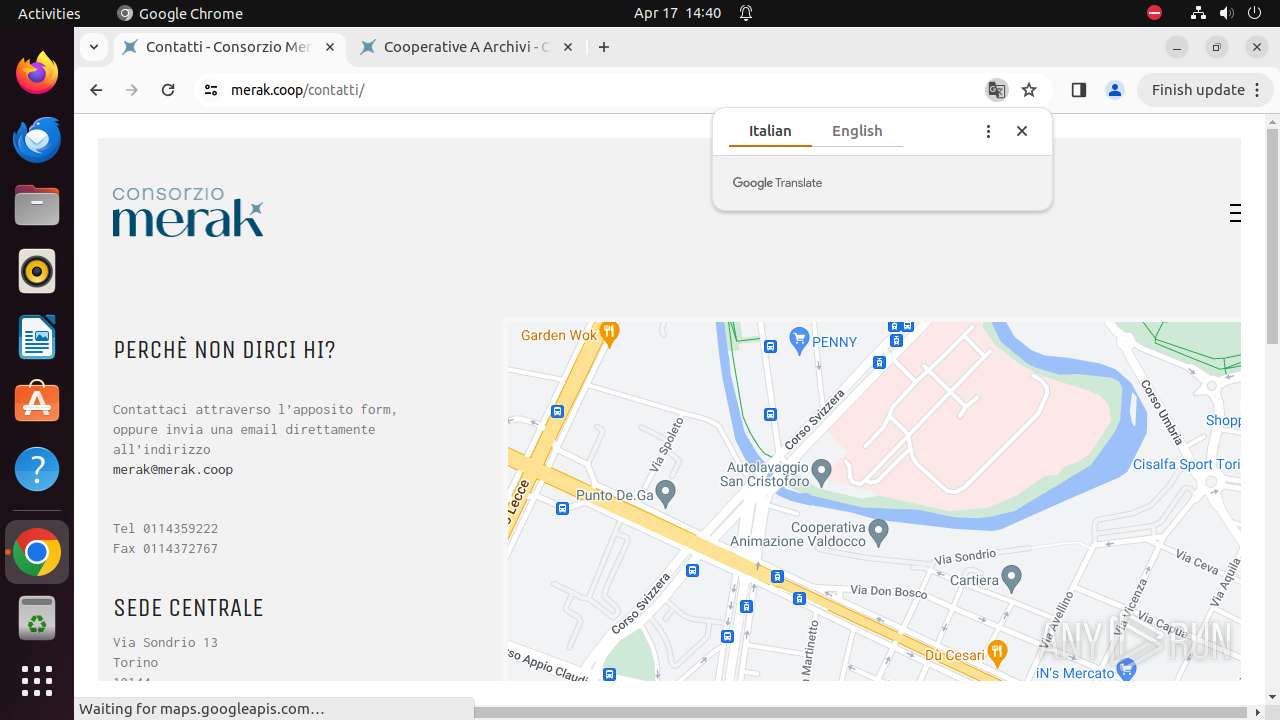Expand the tab search dropdown
This screenshot has width=1280, height=720.
93,47
